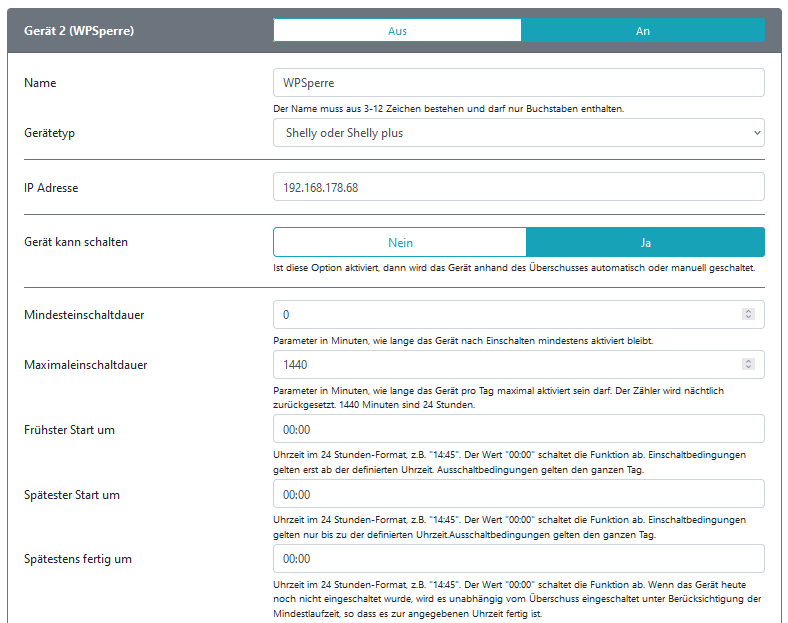788x623 pixels.
Task: Click the Spätestens fertig um label
Action: point(78,559)
